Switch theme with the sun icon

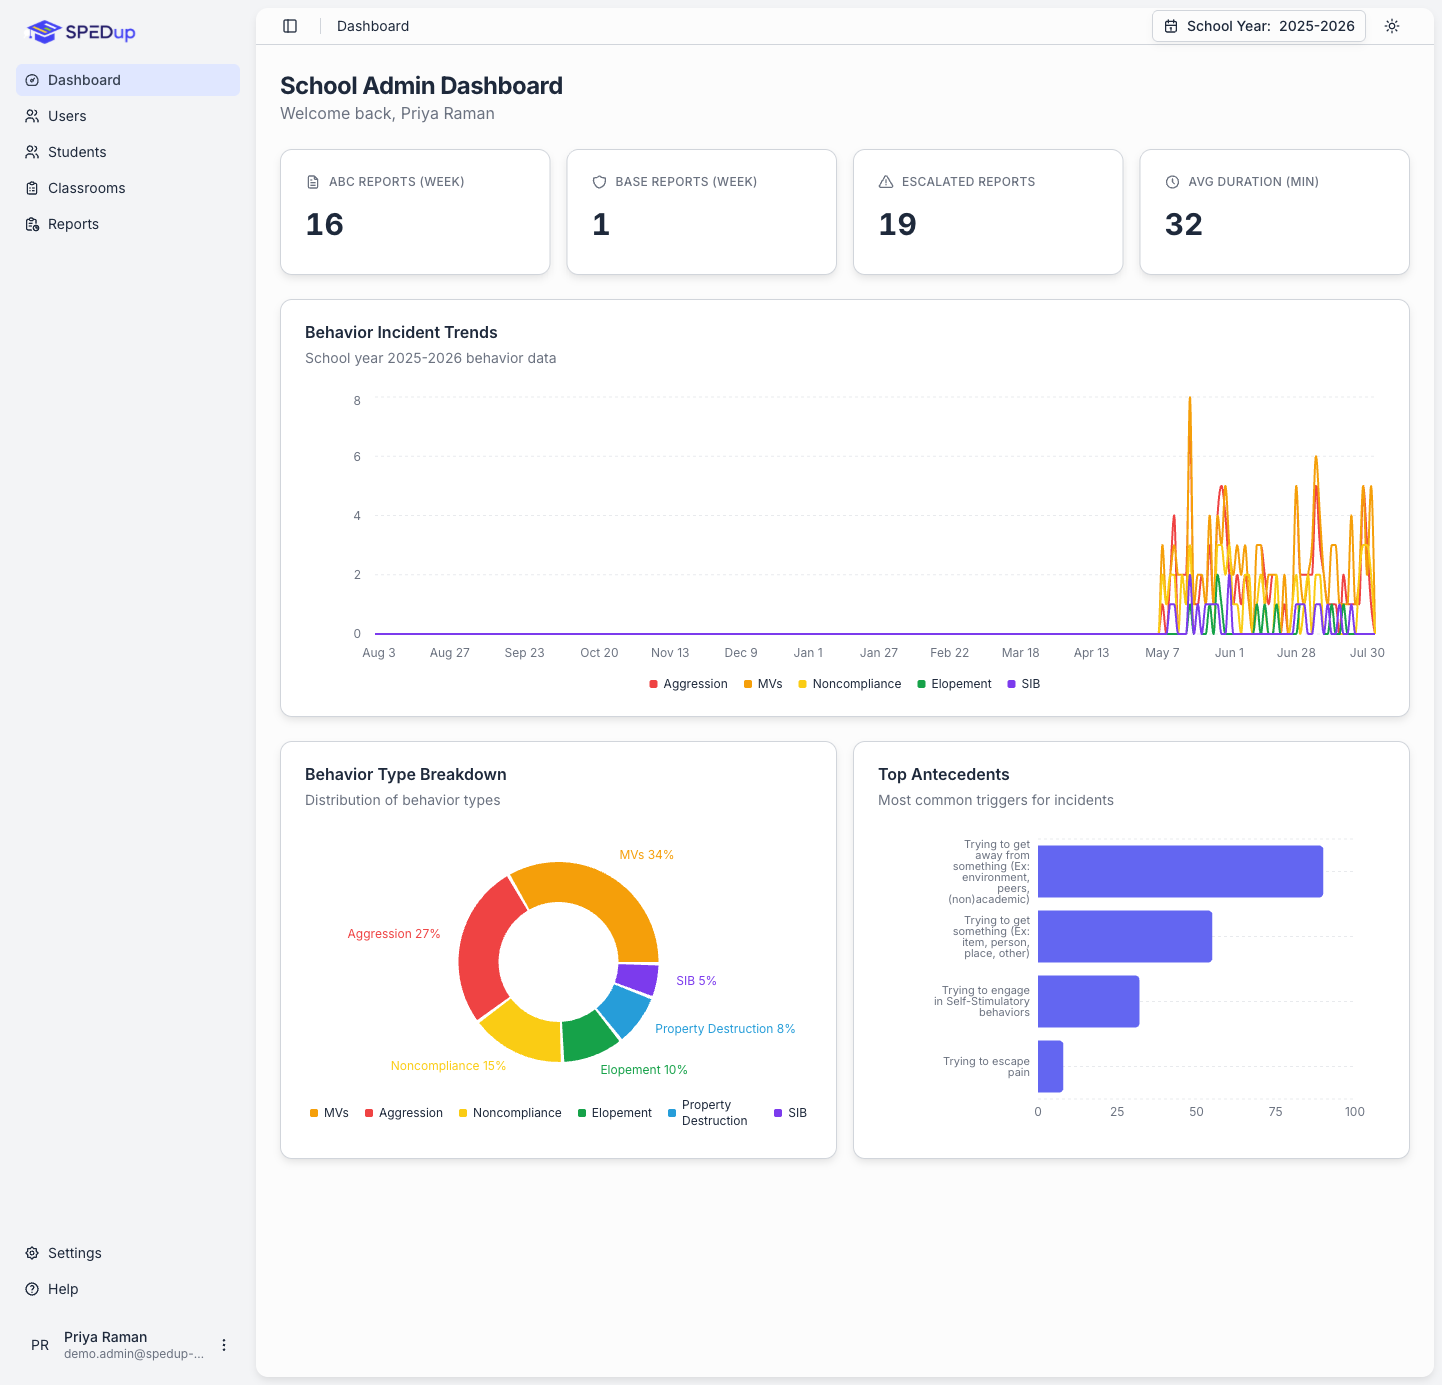tap(1392, 26)
